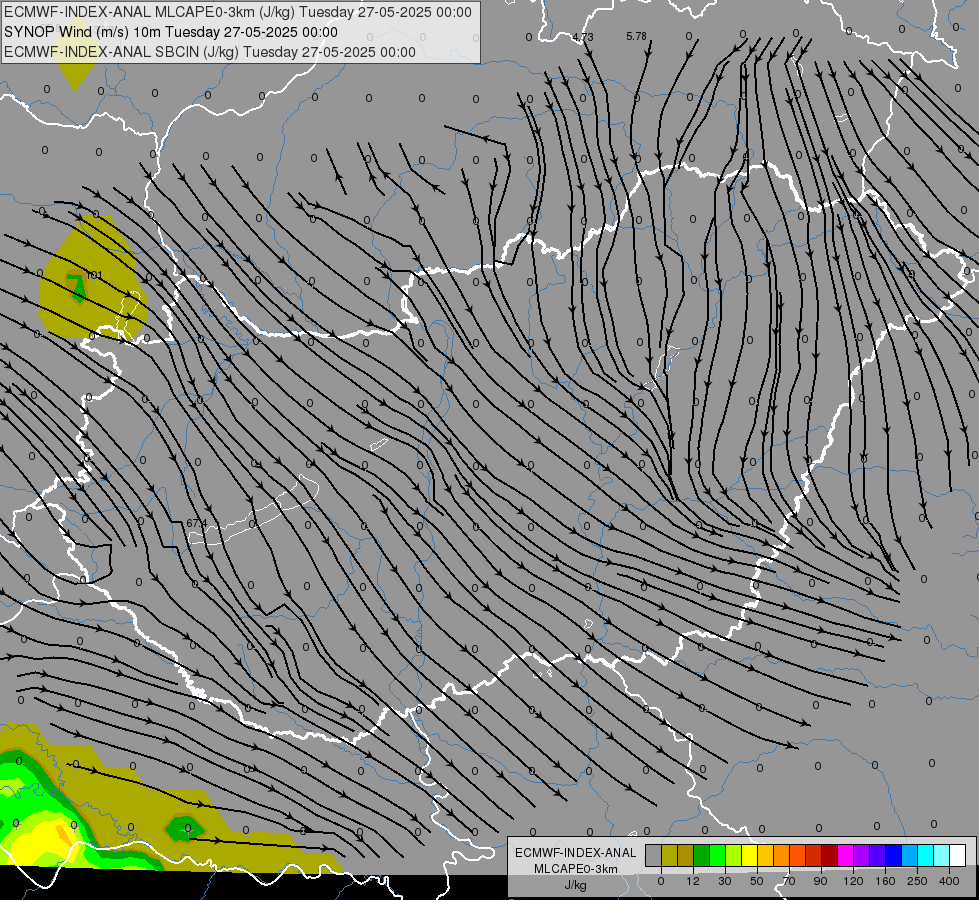Image resolution: width=979 pixels, height=900 pixels.
Task: Click the white legend swatch
Action: pos(958,856)
